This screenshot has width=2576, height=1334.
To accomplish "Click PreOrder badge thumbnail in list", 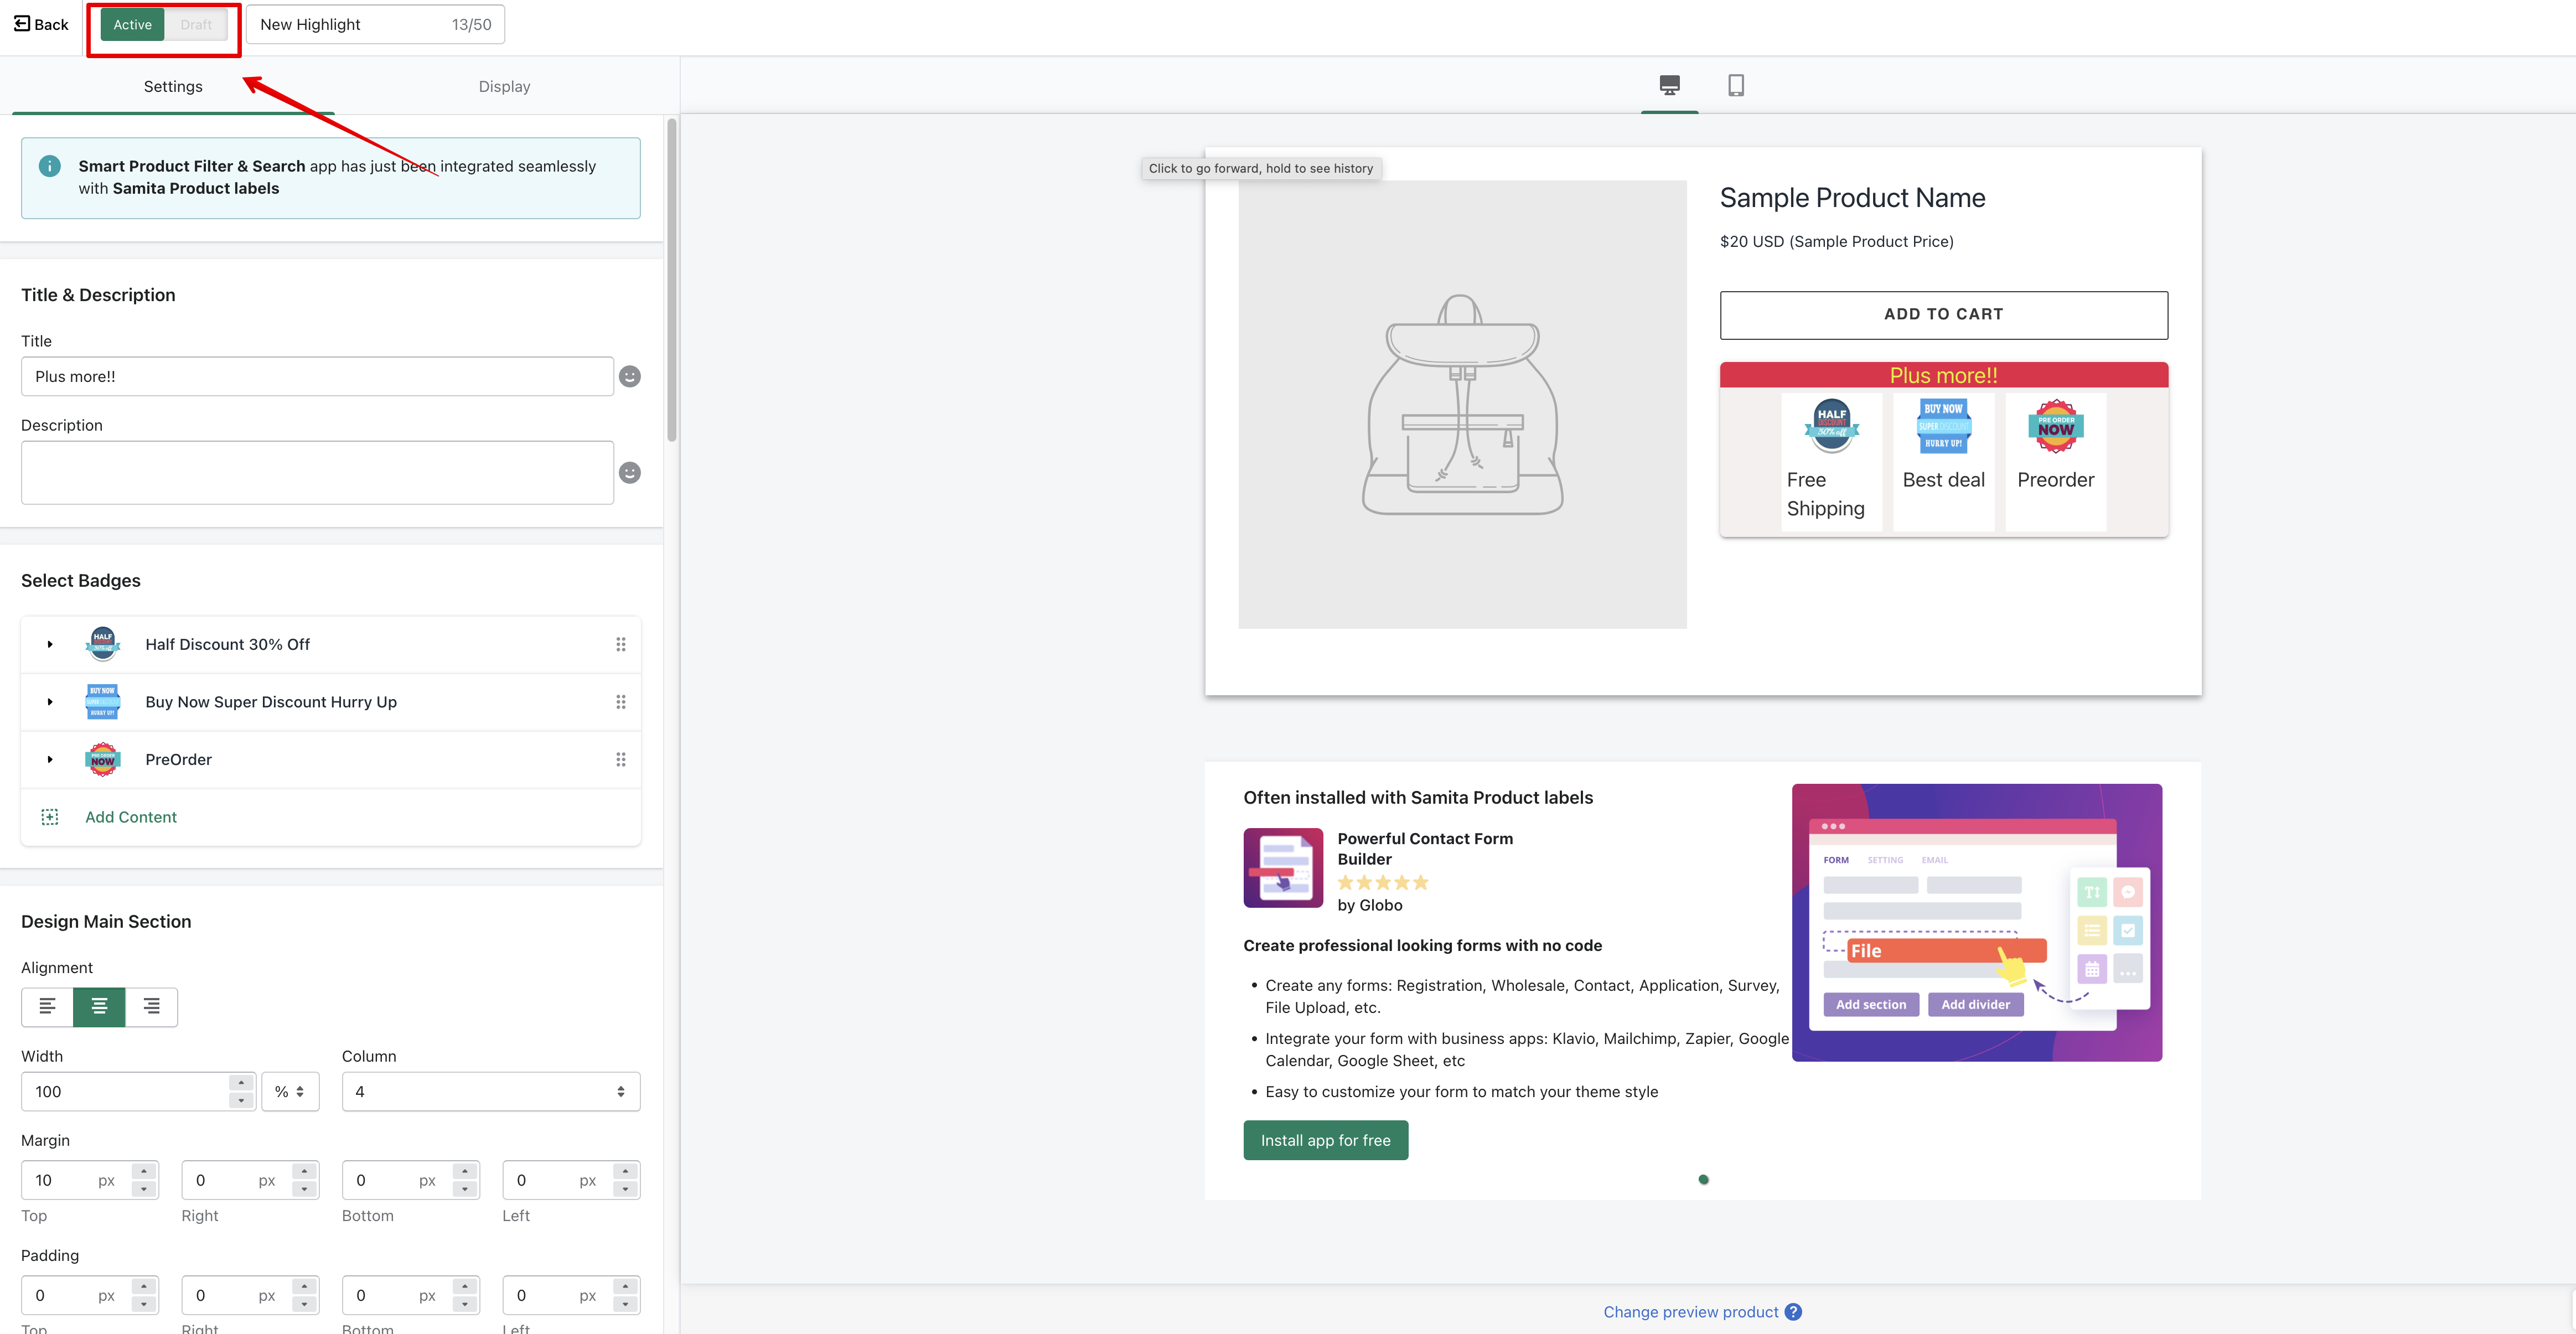I will point(103,759).
